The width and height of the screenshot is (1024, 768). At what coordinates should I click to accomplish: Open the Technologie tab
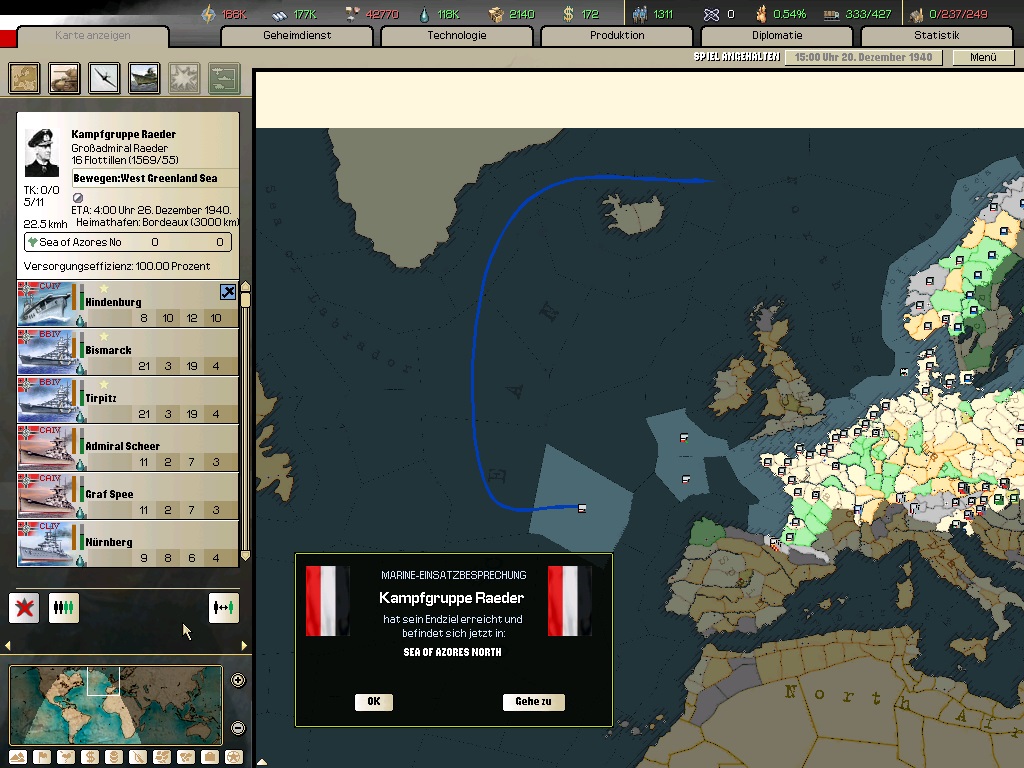point(457,36)
